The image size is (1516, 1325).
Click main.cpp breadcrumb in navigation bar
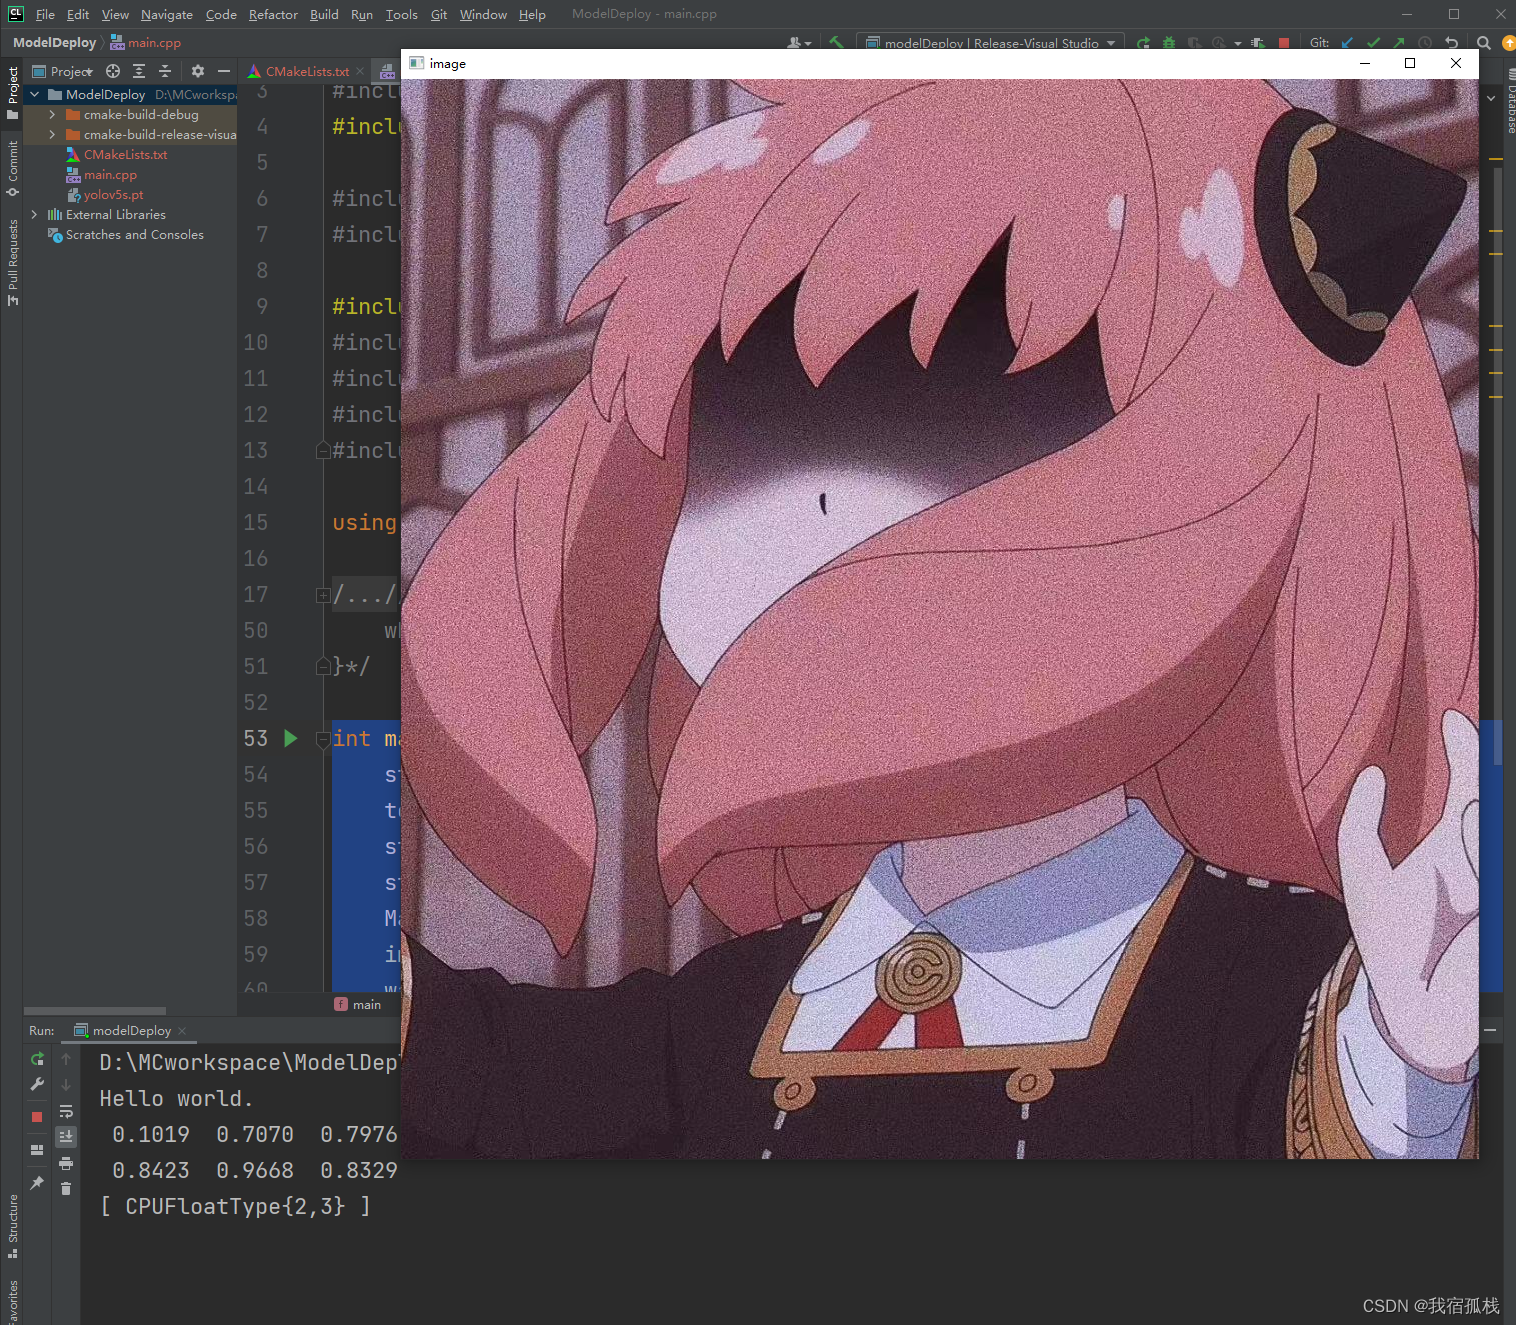point(146,43)
